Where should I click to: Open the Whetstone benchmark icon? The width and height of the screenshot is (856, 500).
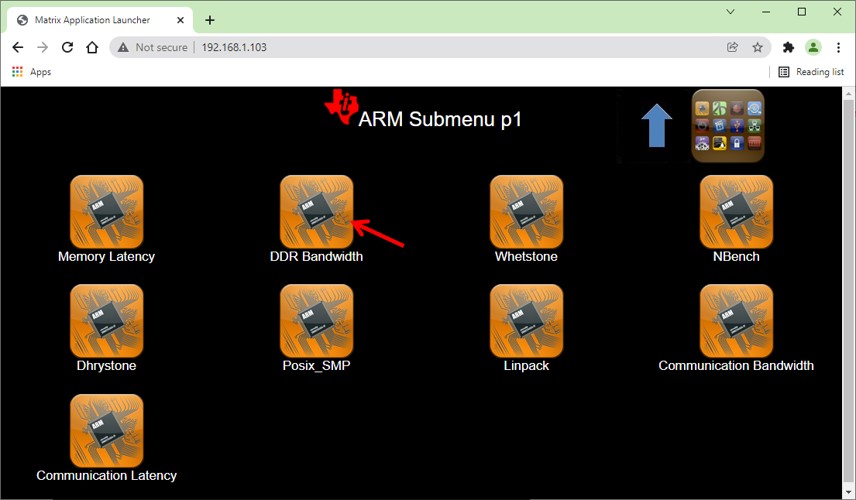(x=526, y=212)
